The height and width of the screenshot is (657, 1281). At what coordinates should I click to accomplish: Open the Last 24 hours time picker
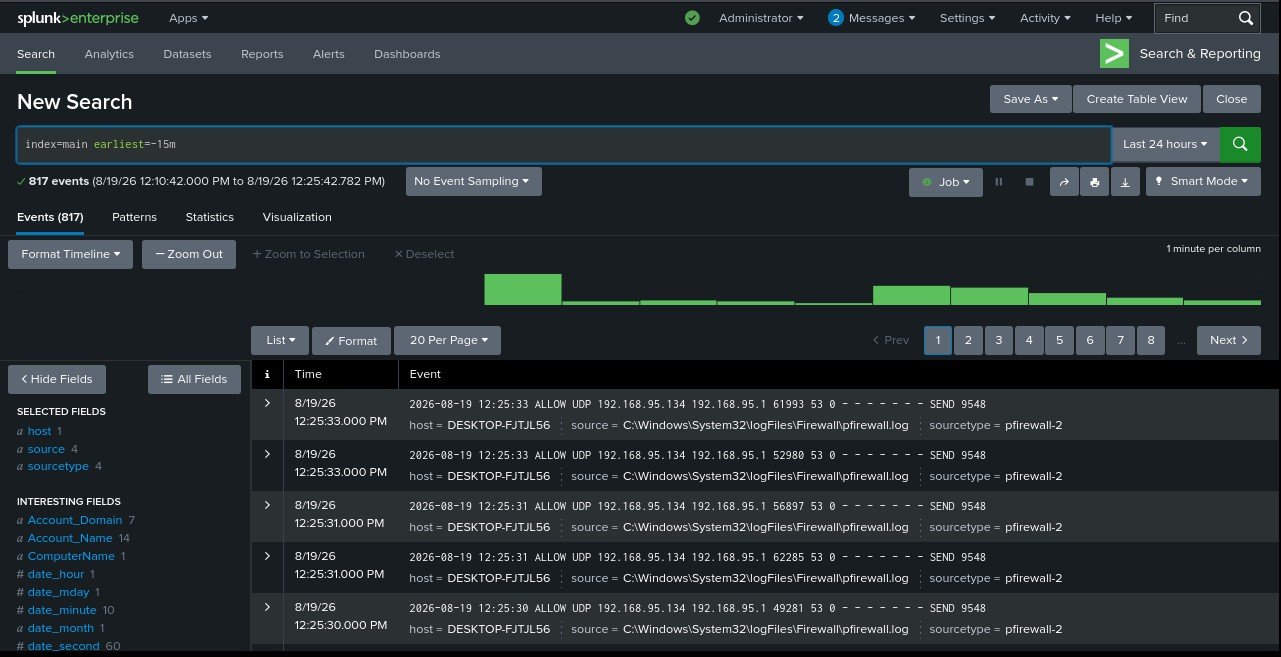click(x=1165, y=144)
